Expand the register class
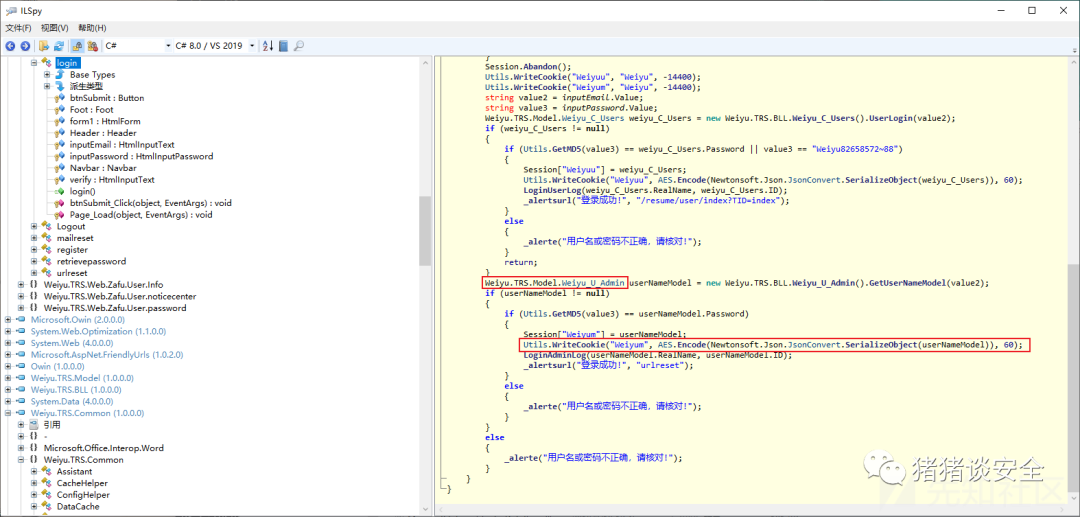This screenshot has width=1080, height=517. click(34, 250)
